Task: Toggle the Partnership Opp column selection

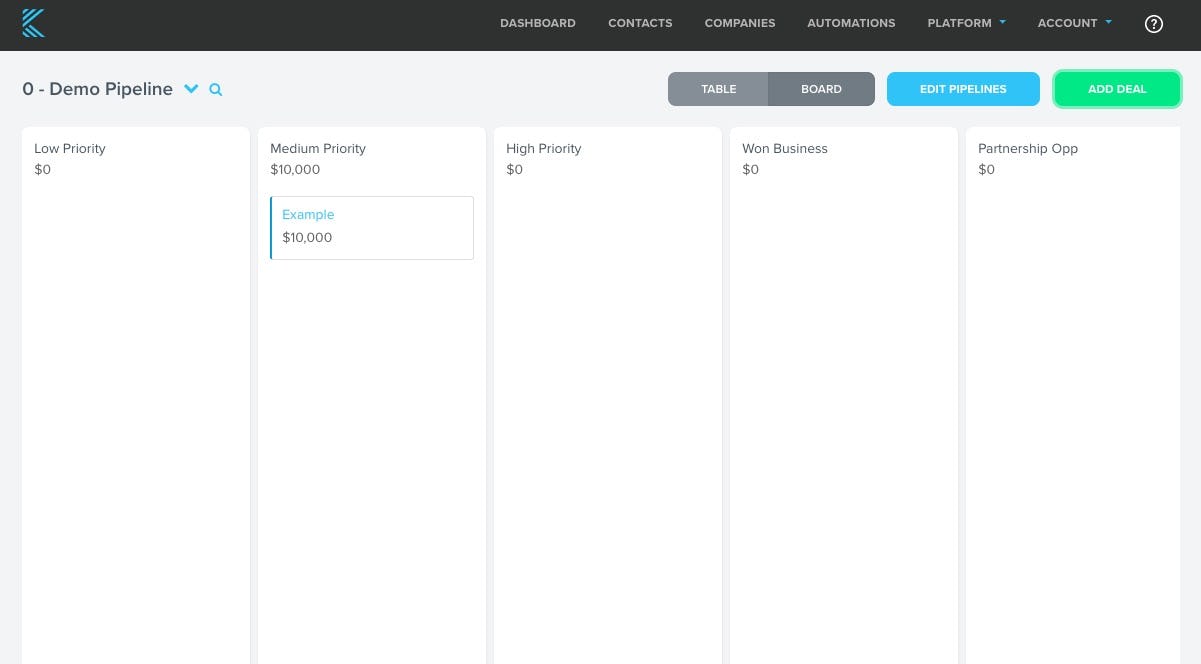Action: tap(1028, 148)
